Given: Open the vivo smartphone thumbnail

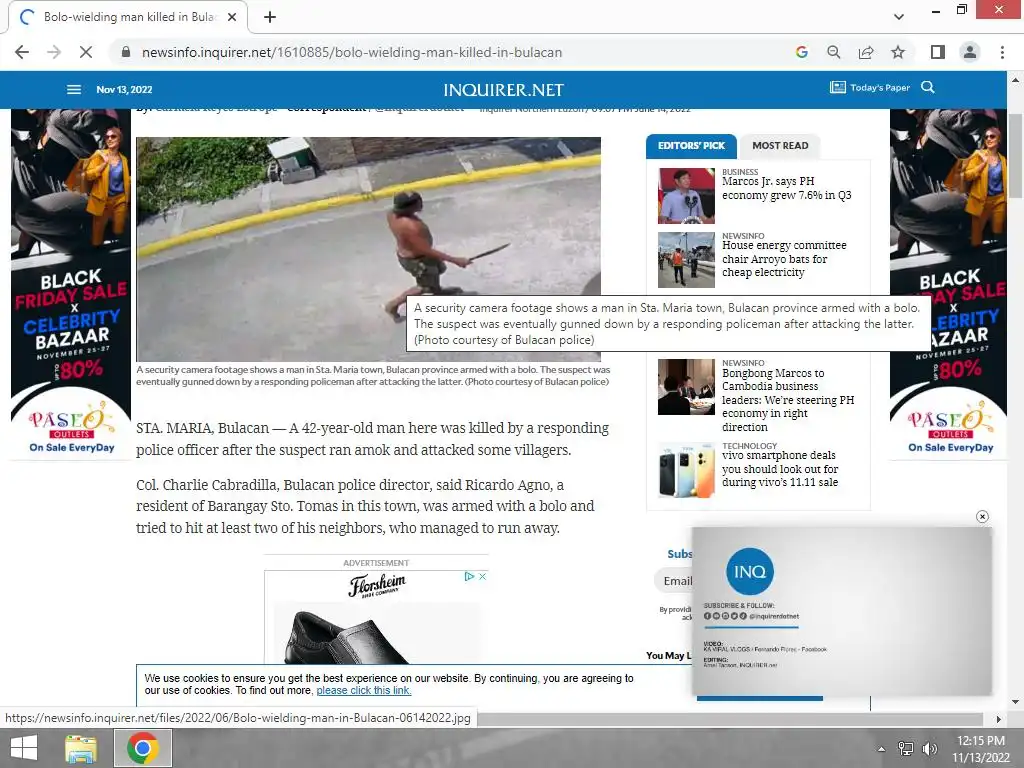Looking at the screenshot, I should pyautogui.click(x=686, y=470).
